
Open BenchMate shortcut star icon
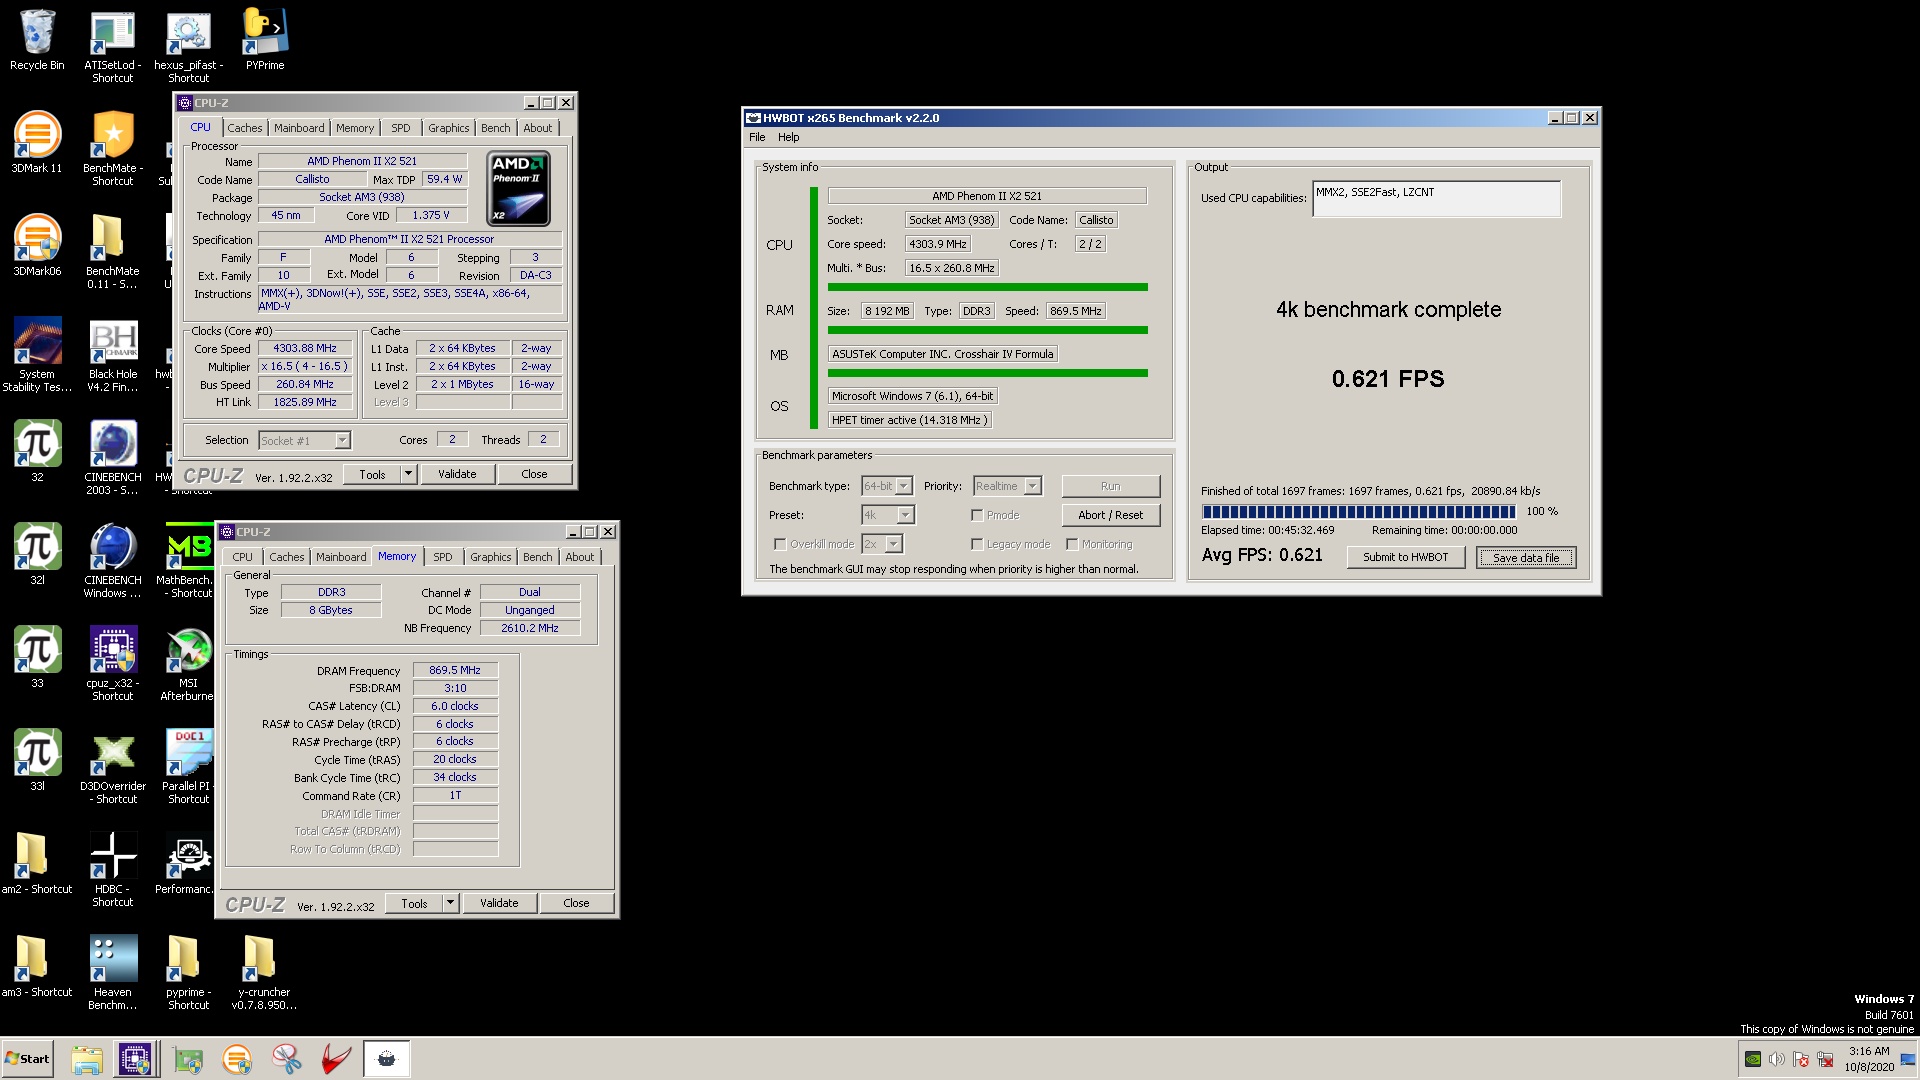pyautogui.click(x=112, y=148)
